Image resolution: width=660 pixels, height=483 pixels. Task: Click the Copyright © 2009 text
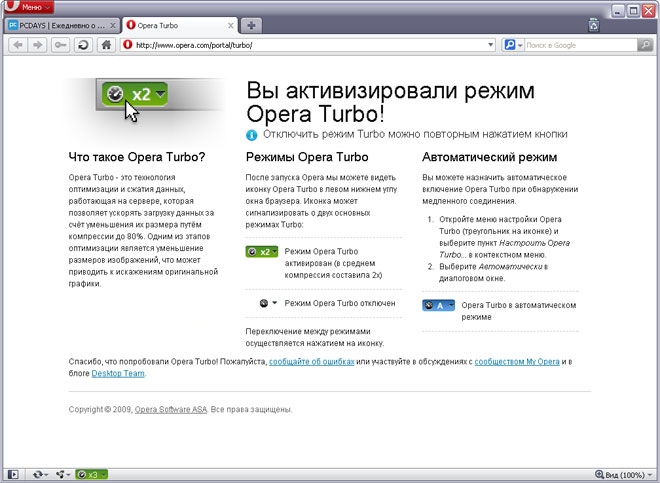pos(101,409)
